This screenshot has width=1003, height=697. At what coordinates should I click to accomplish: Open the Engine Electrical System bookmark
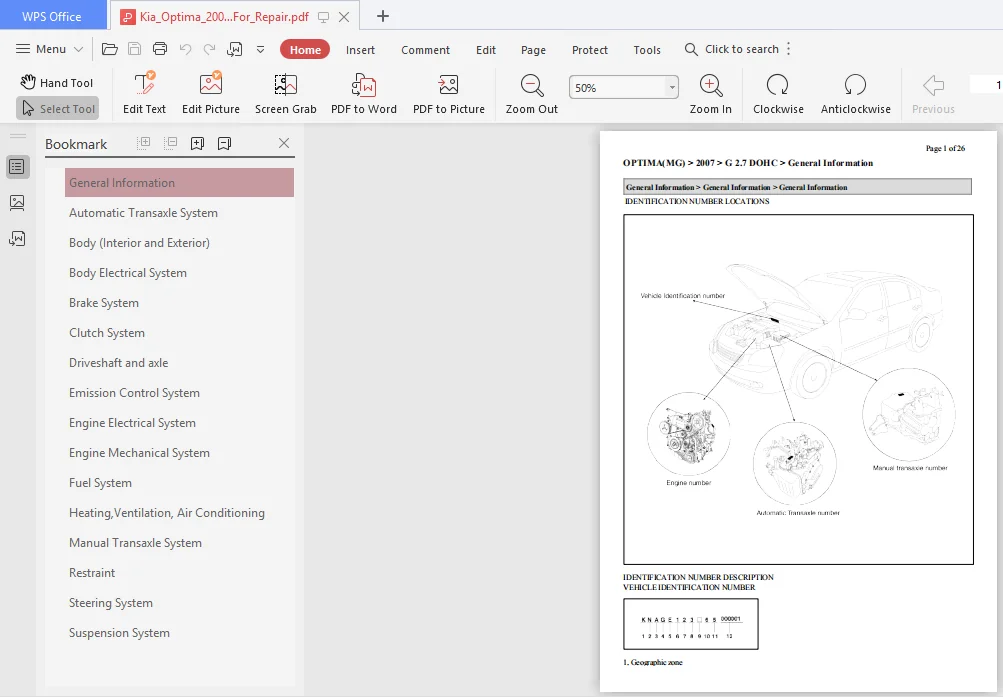[x=132, y=423]
